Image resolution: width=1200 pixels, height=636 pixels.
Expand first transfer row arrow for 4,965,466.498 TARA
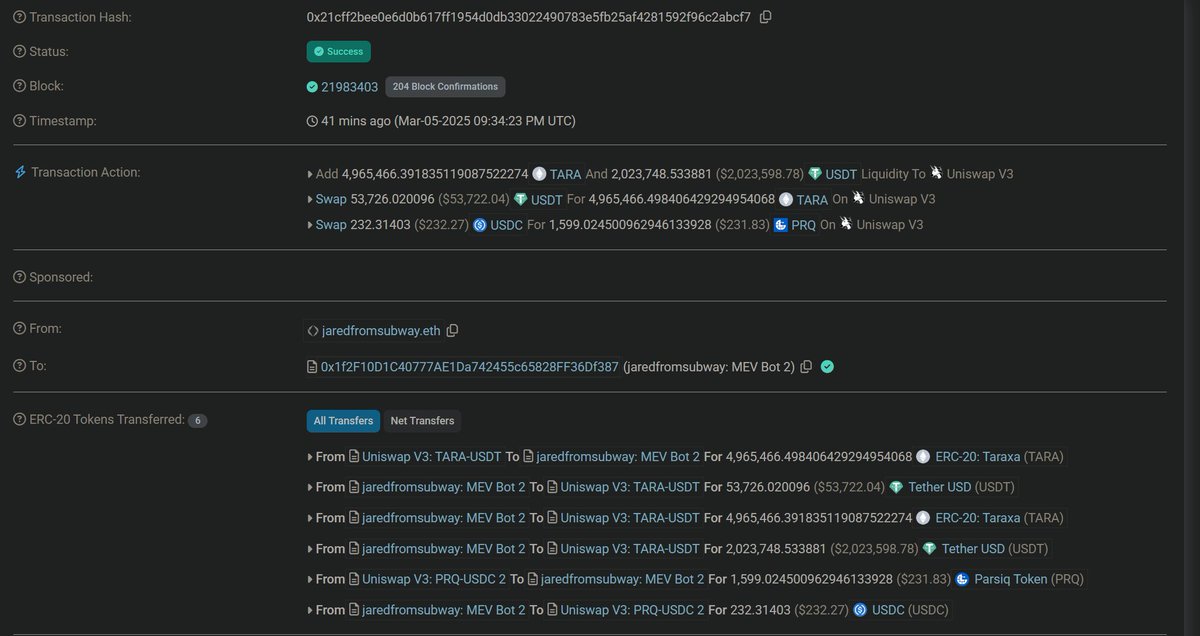(x=310, y=457)
